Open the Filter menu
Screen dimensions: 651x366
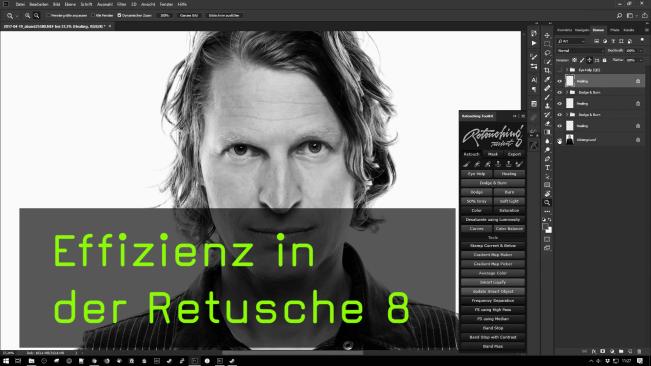click(x=121, y=4)
